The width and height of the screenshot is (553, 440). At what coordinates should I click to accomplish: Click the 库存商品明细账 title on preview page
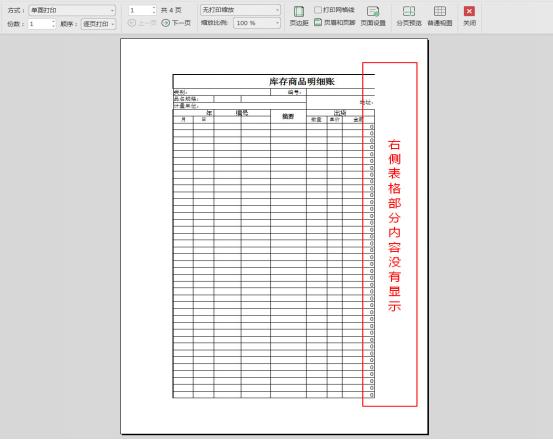coord(302,82)
